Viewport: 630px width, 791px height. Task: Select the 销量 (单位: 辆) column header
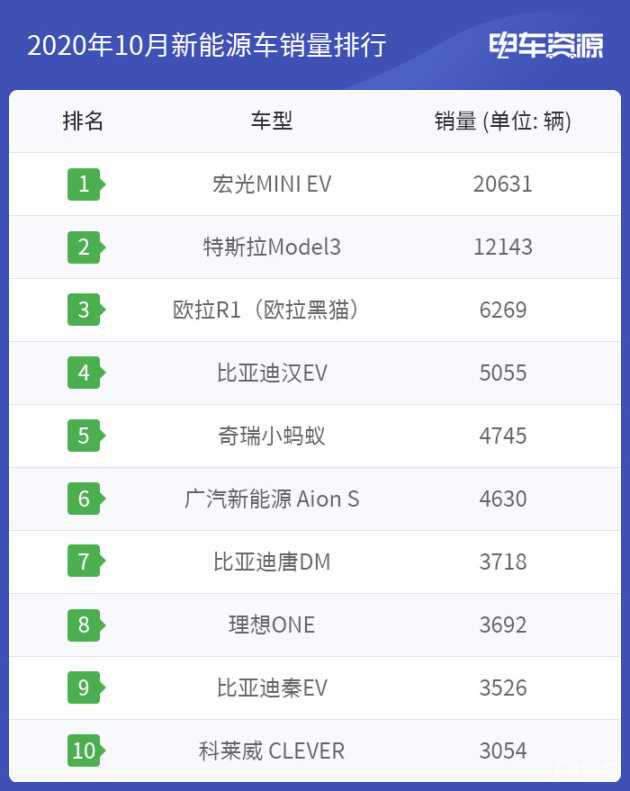(503, 122)
